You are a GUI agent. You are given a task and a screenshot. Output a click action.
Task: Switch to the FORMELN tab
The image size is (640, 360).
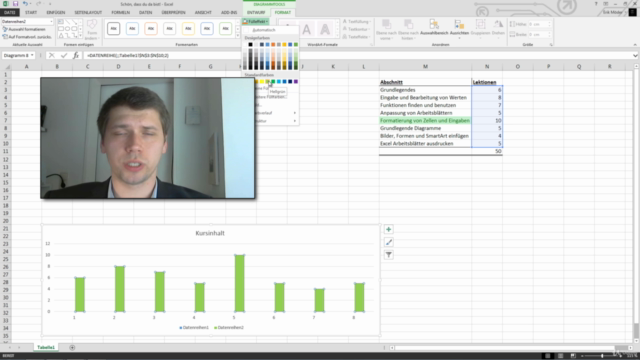pos(120,13)
